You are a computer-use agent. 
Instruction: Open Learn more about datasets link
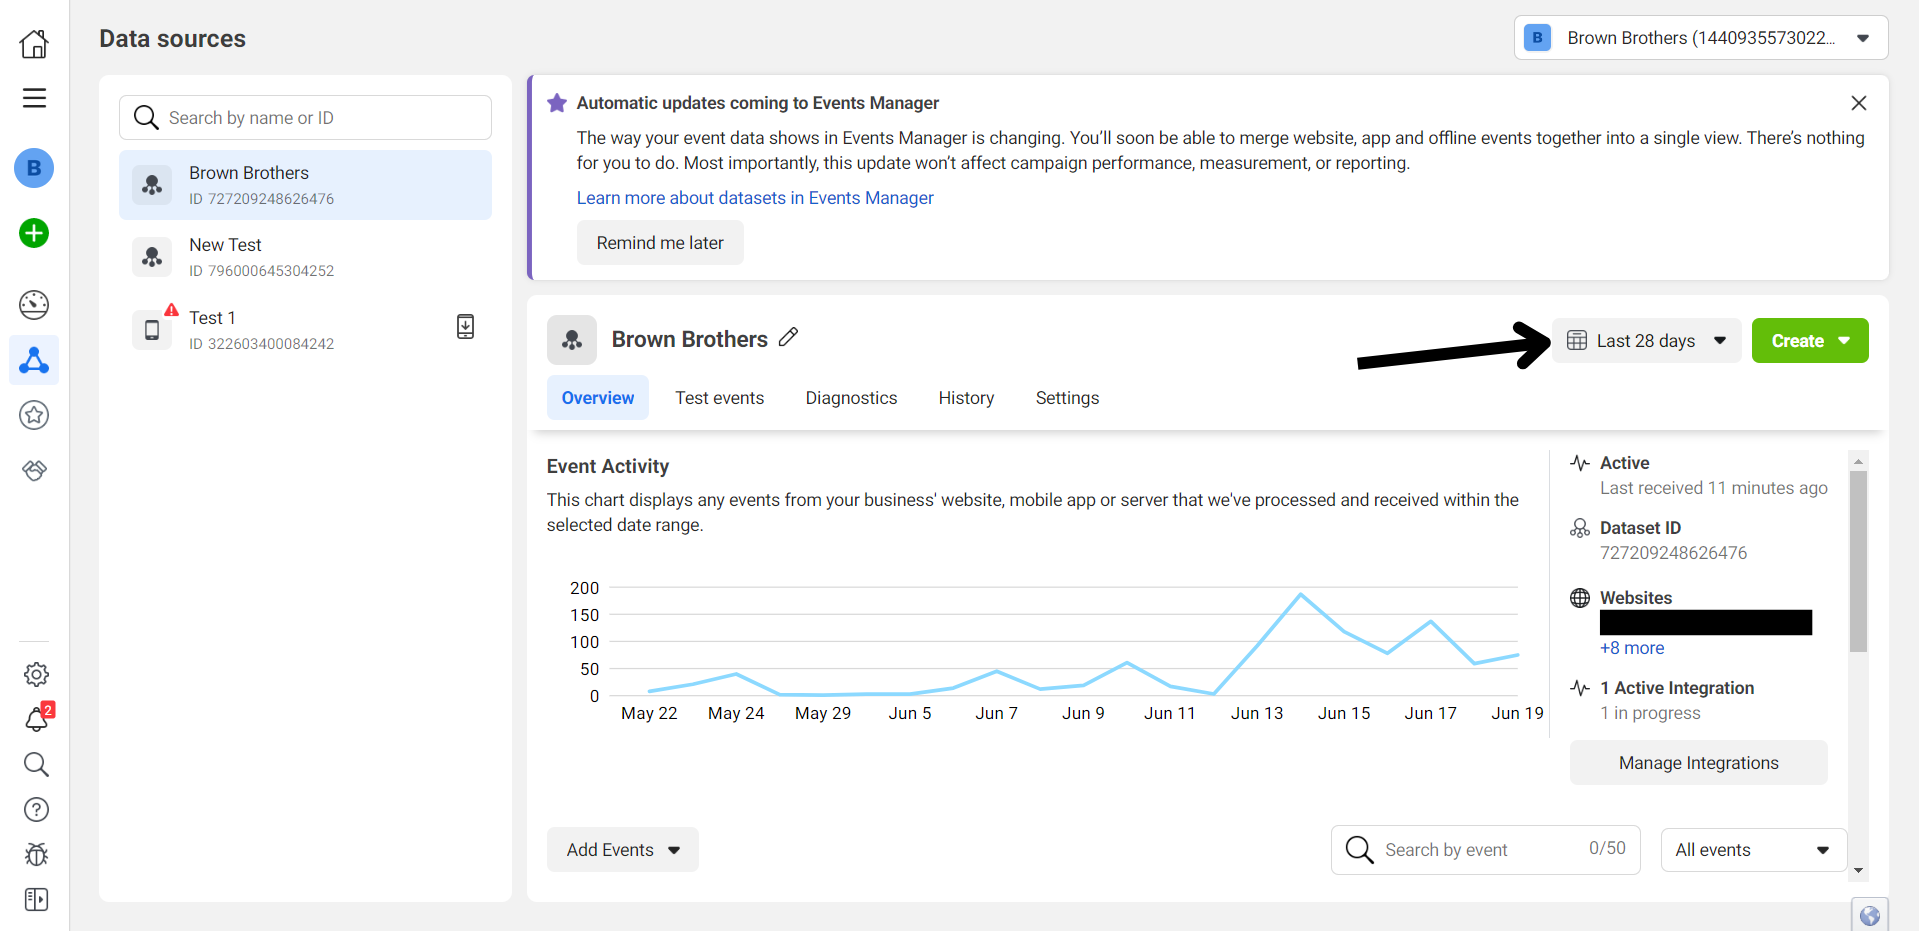(755, 198)
